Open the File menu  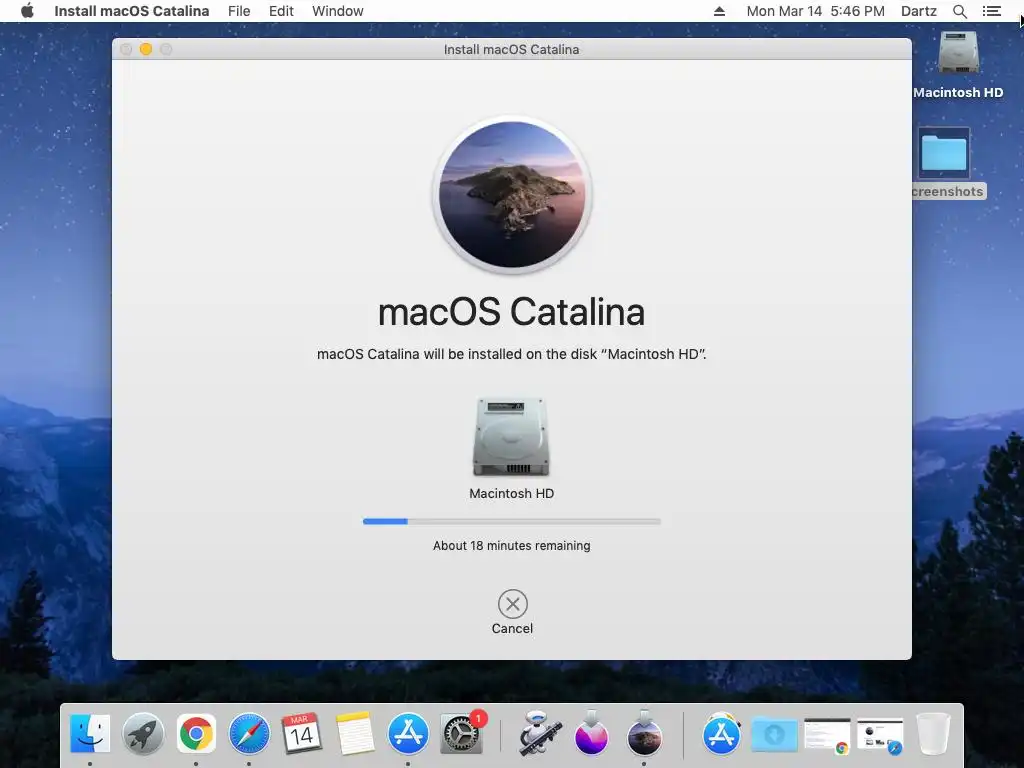(x=239, y=11)
